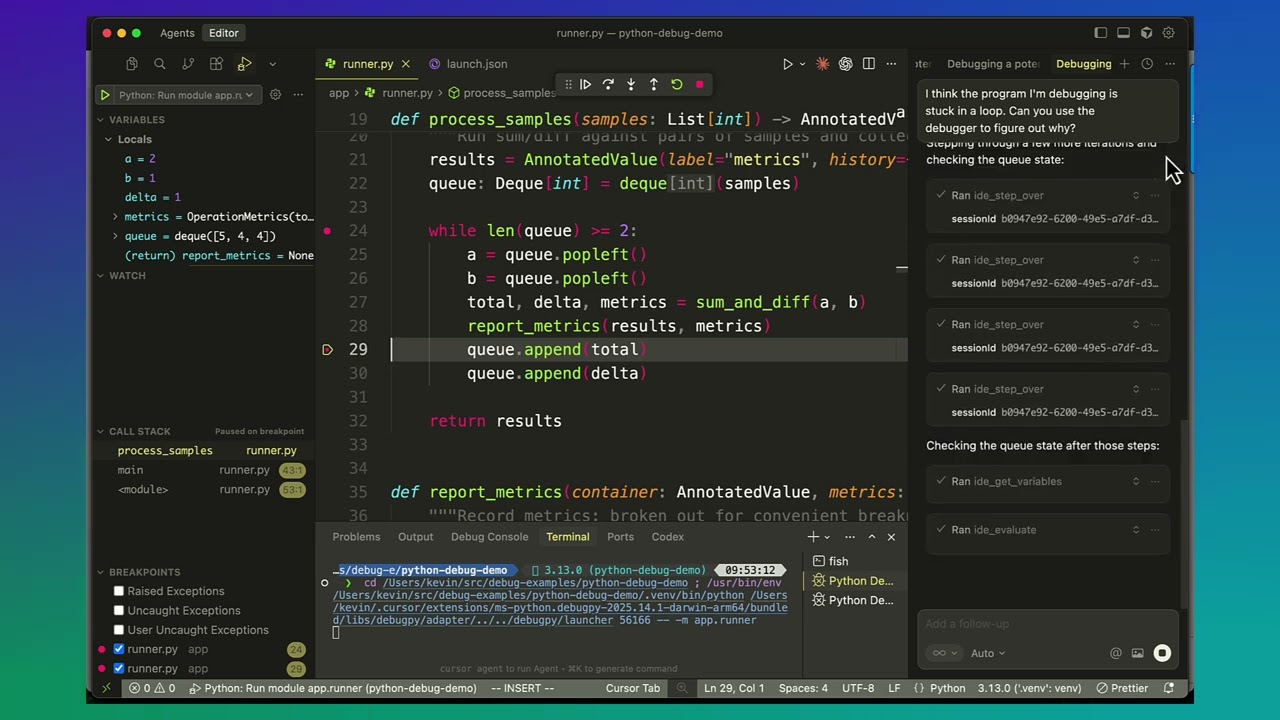
Task: Open the Search view icon
Action: [160, 64]
